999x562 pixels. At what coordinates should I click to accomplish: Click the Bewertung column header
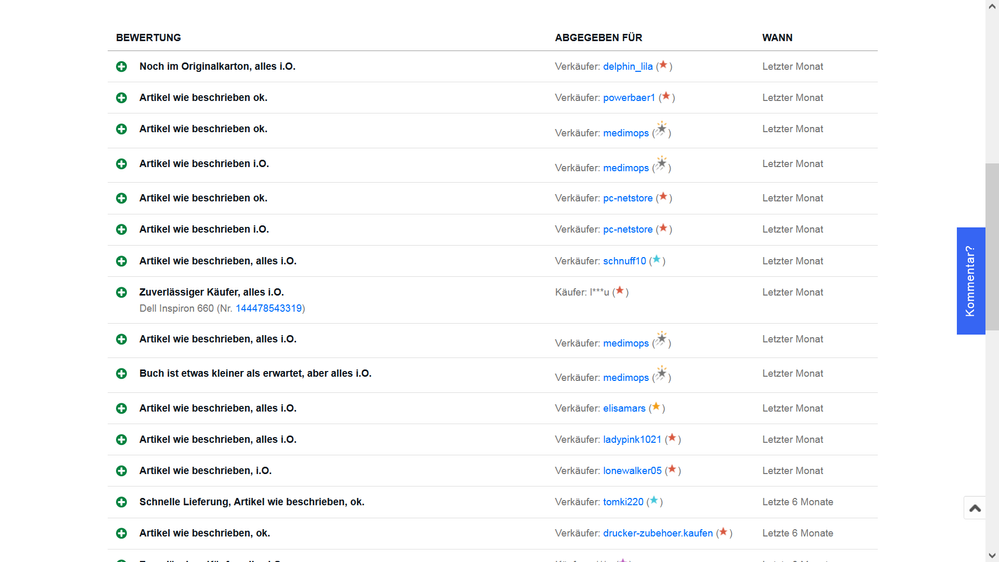coord(148,38)
